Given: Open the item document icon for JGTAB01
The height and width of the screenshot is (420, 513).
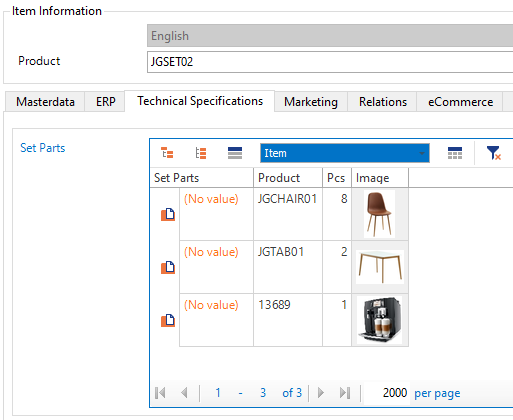Looking at the screenshot, I should coord(168,267).
